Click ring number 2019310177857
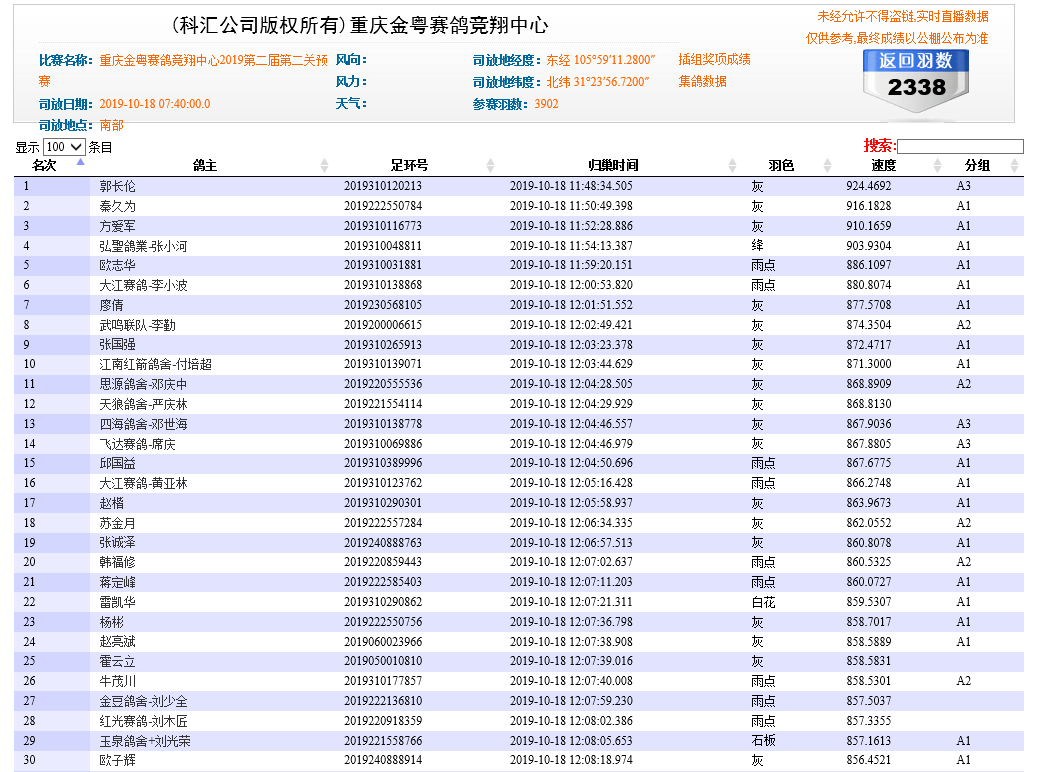Screen dimensions: 1039x772 coord(383,681)
